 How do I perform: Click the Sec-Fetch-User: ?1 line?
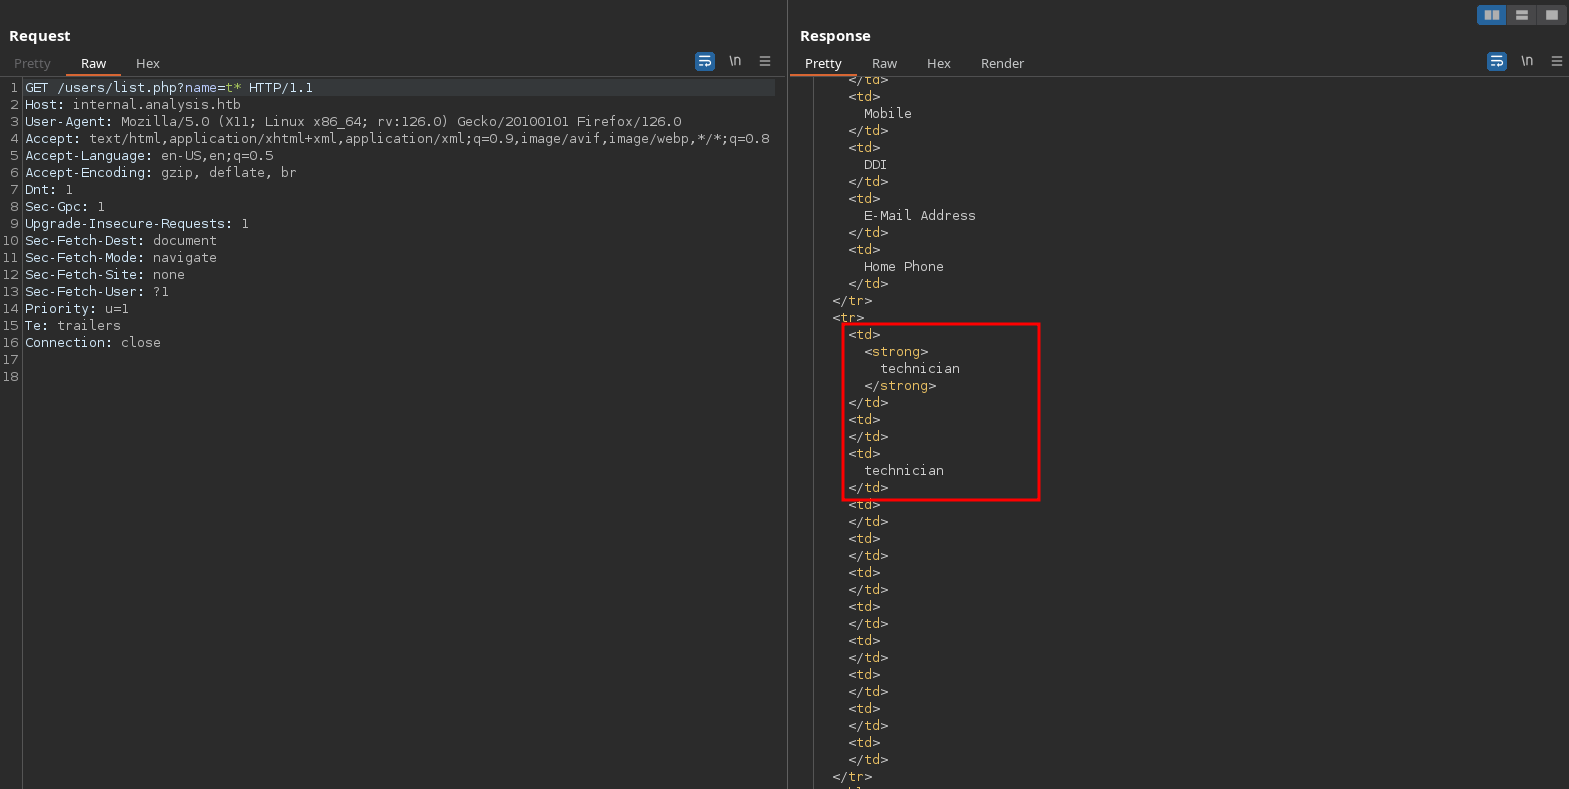pyautogui.click(x=97, y=292)
